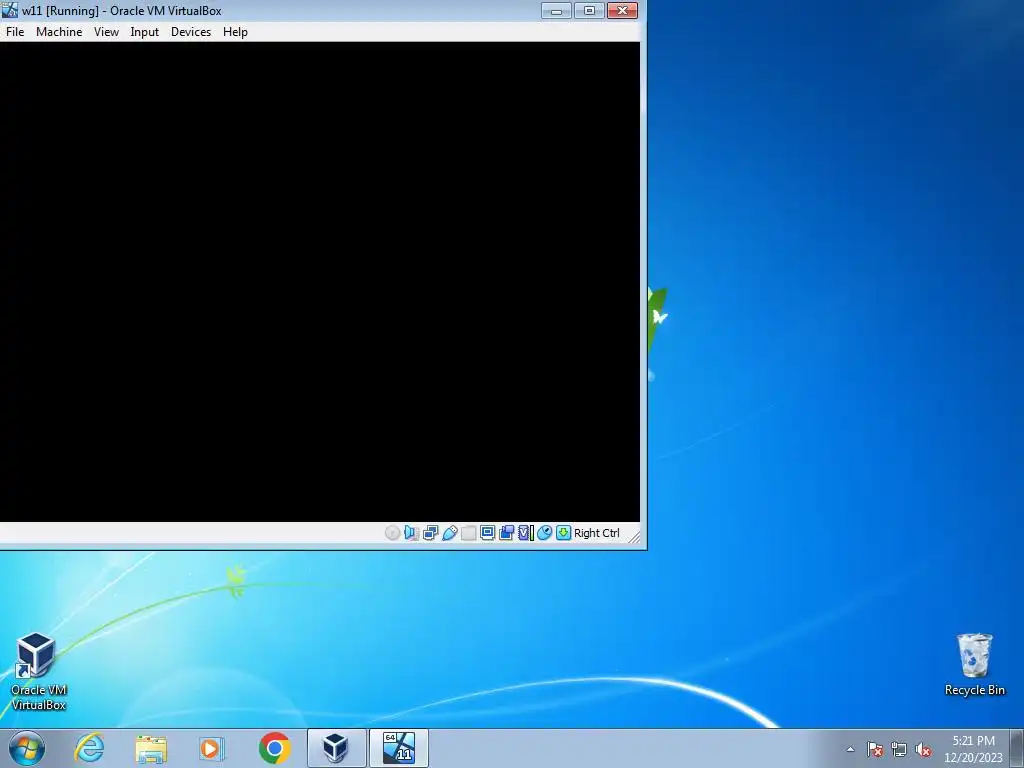Click the network tray icon
The image size is (1024, 768).
click(x=899, y=749)
